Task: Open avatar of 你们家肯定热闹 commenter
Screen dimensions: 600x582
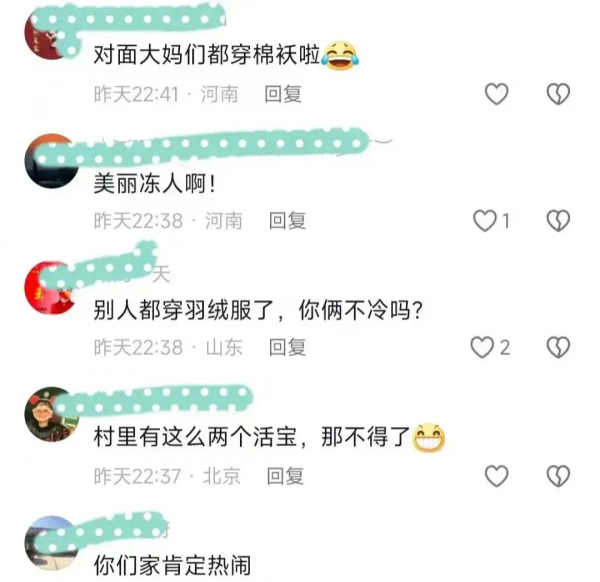Action: (x=52, y=543)
